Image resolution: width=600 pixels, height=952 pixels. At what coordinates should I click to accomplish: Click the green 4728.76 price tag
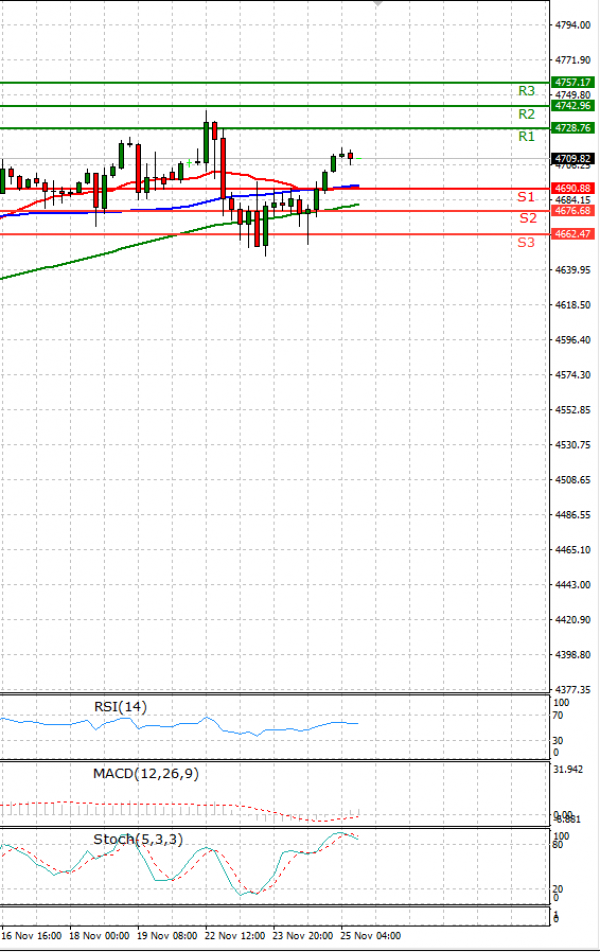572,128
